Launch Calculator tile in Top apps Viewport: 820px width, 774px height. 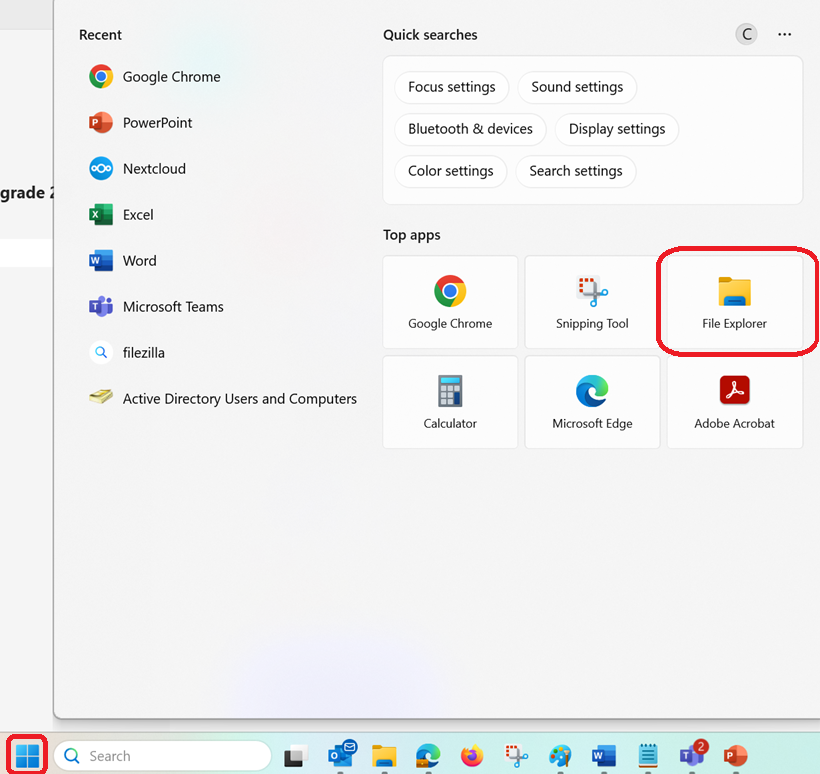pos(450,402)
